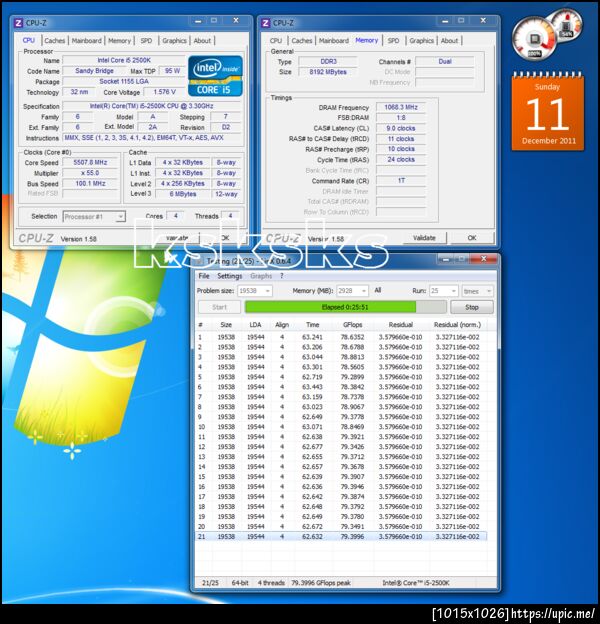Open the ? help menu in LinX

click(x=282, y=276)
